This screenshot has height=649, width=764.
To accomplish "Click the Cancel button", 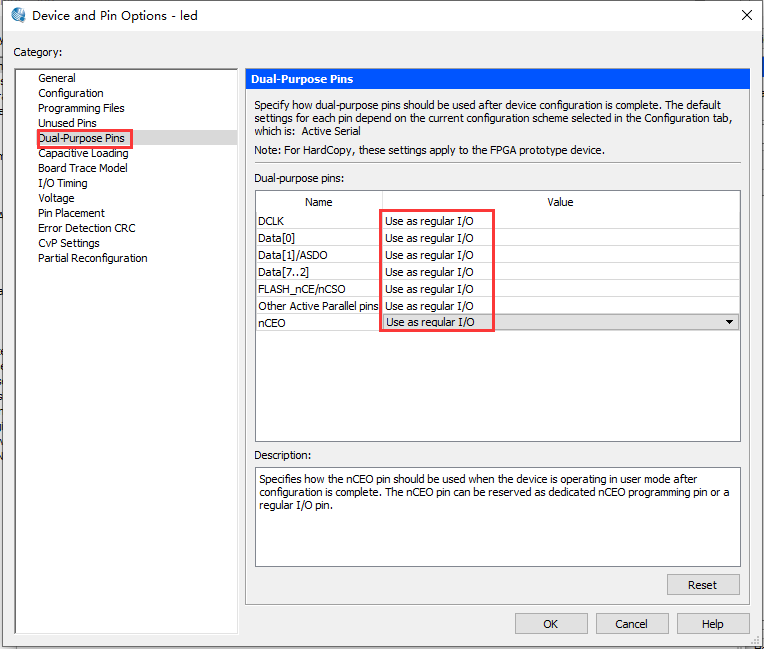I will pos(631,624).
